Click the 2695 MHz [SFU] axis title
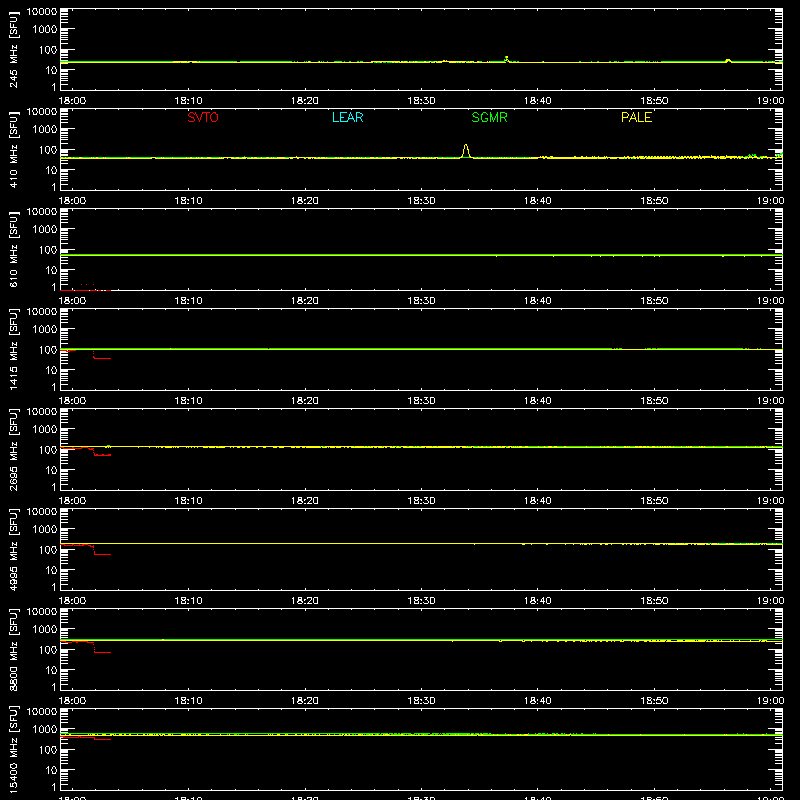Image resolution: width=800 pixels, height=800 pixels. click(x=14, y=449)
